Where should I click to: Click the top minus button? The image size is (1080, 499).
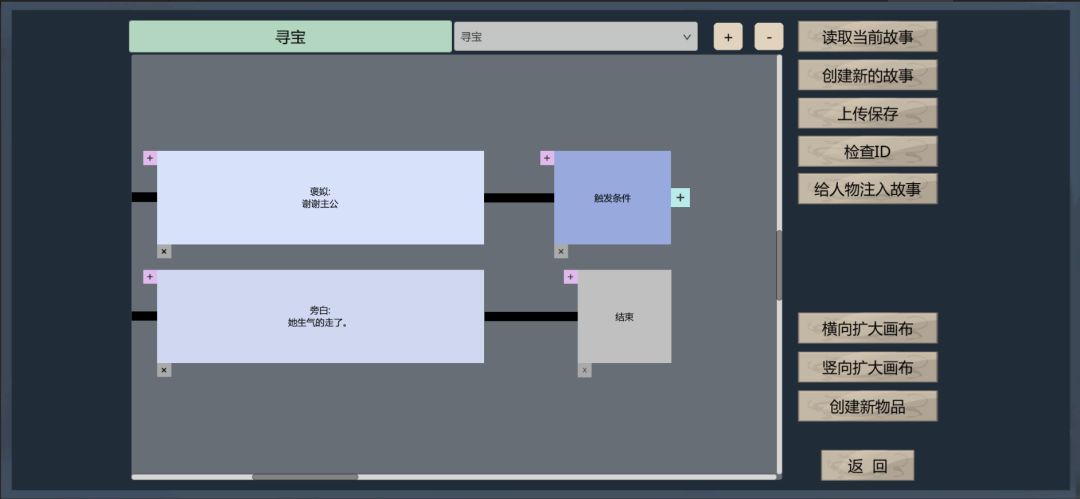tap(769, 37)
